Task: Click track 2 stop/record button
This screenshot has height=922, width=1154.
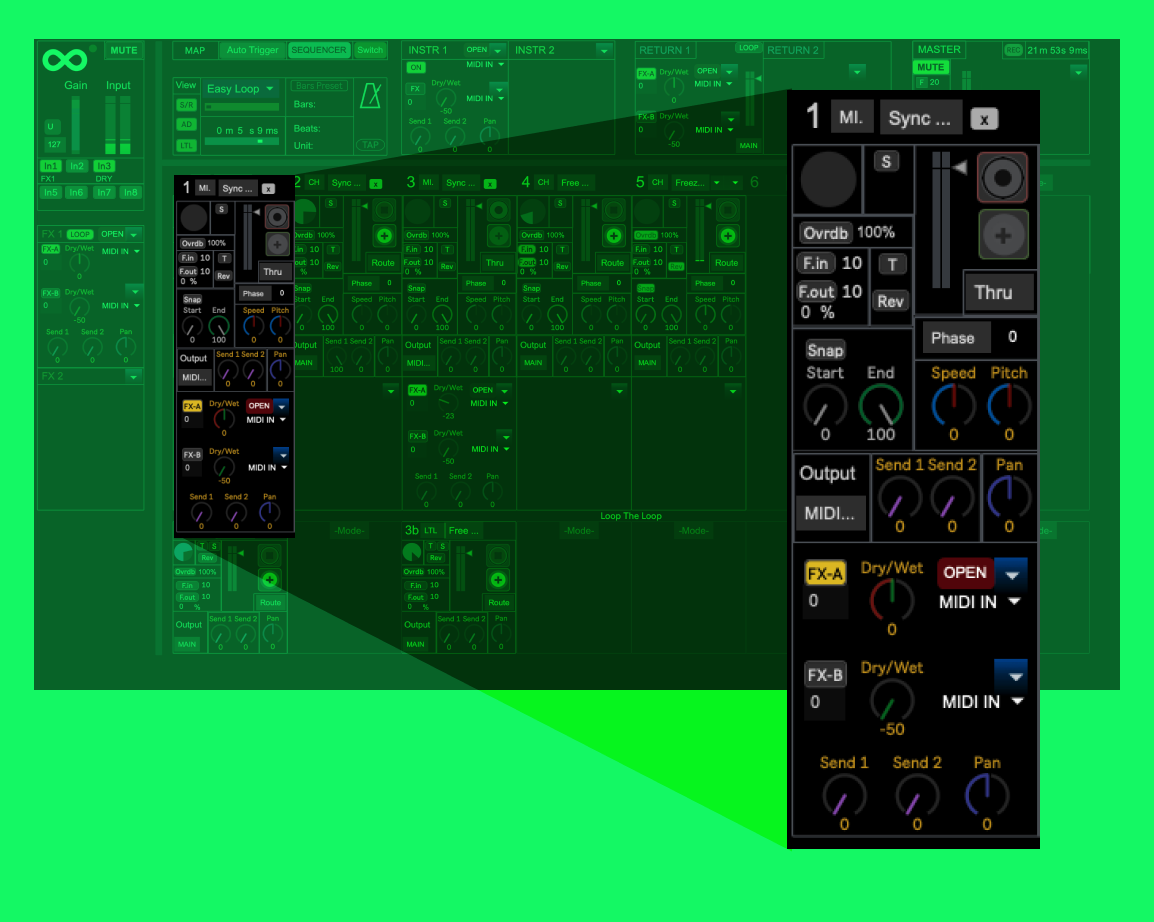Action: (x=383, y=210)
